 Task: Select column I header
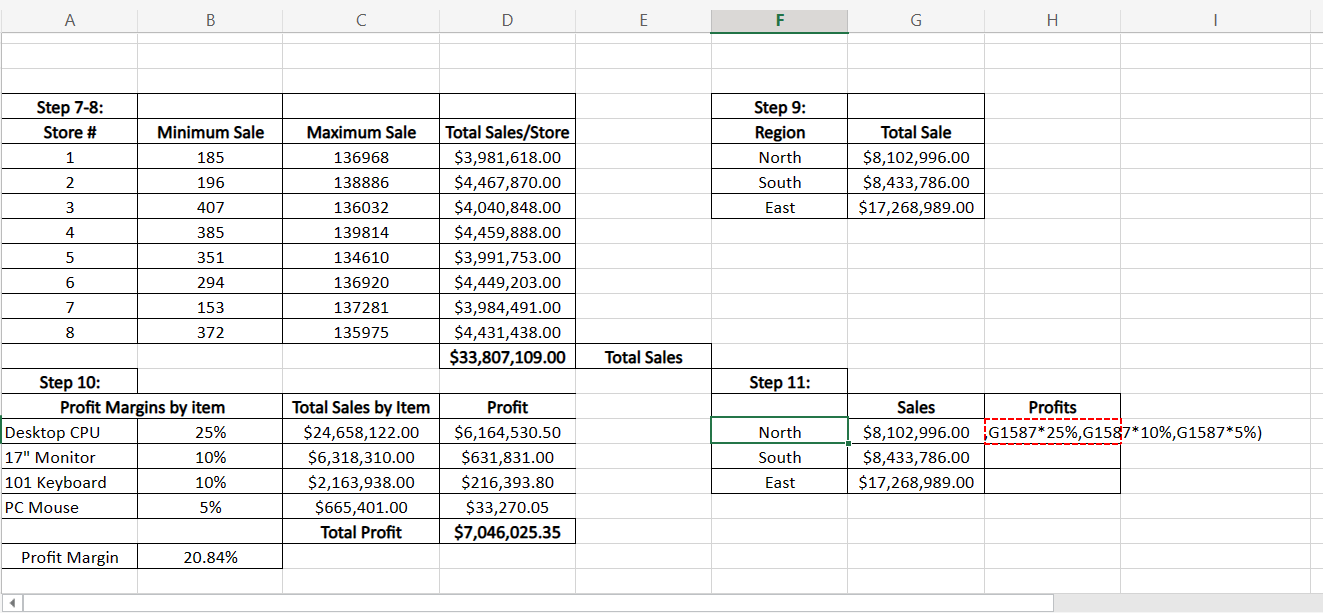point(1215,20)
